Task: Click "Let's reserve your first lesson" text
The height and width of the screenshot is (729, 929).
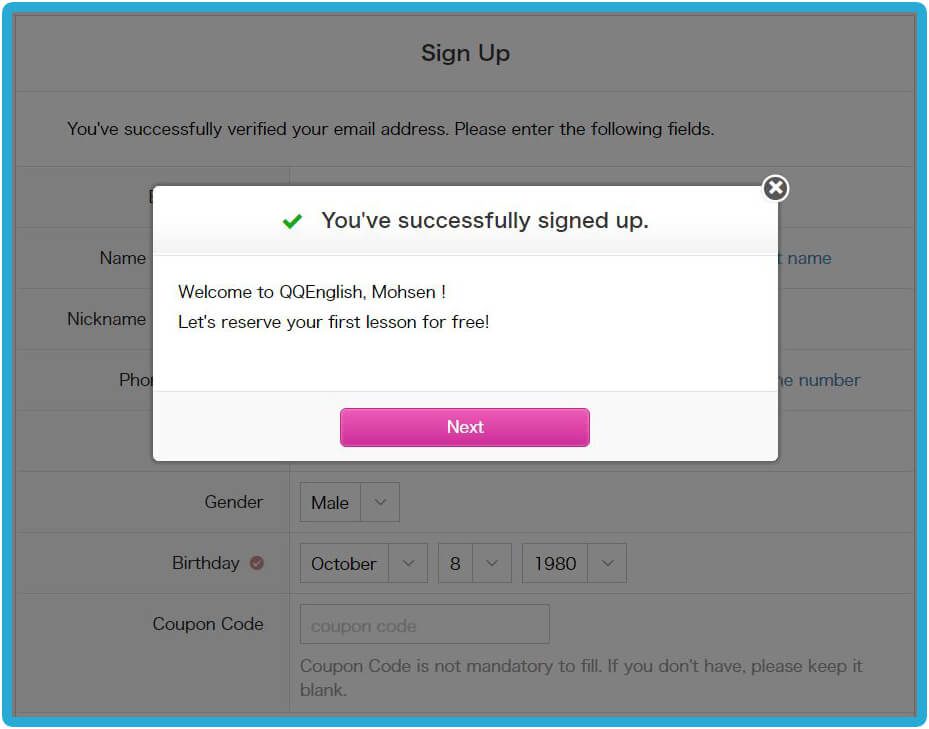Action: 333,322
